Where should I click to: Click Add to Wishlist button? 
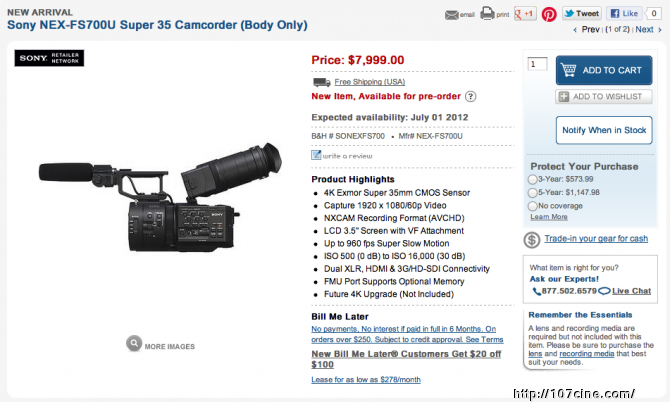click(x=604, y=97)
